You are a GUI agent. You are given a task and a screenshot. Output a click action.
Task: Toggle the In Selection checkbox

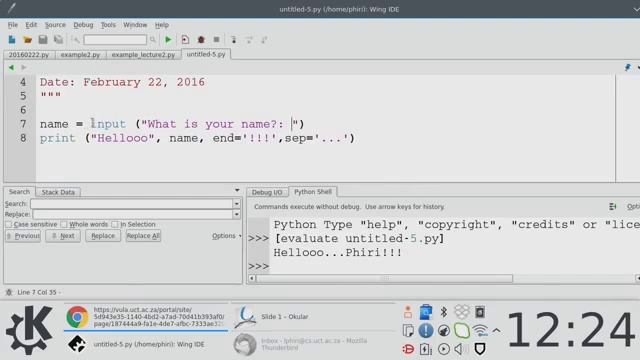point(115,224)
